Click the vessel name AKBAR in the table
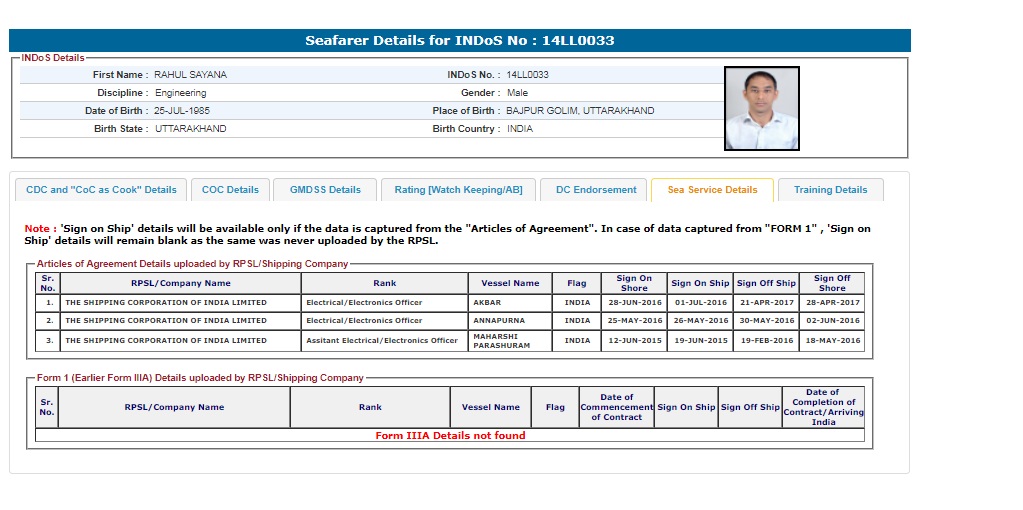 [x=487, y=303]
